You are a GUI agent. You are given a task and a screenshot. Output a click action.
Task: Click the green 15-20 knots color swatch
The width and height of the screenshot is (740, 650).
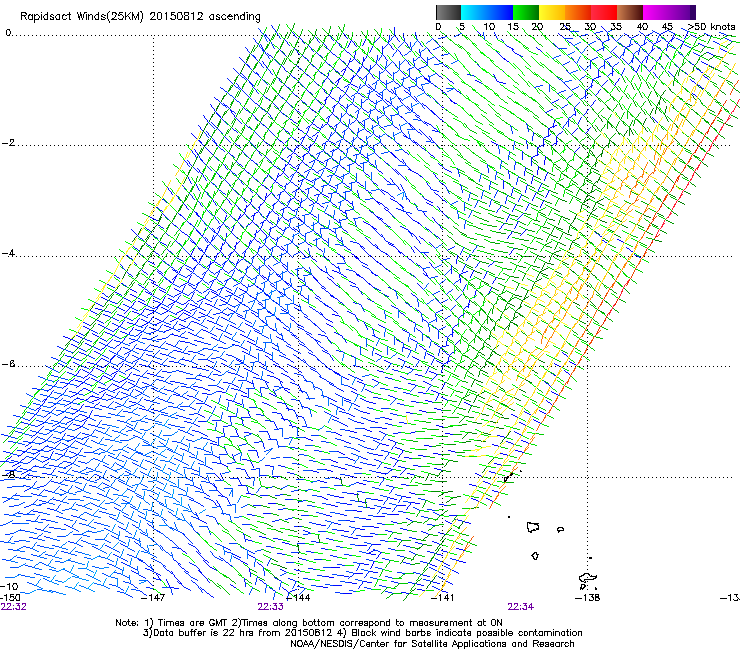[x=526, y=12]
